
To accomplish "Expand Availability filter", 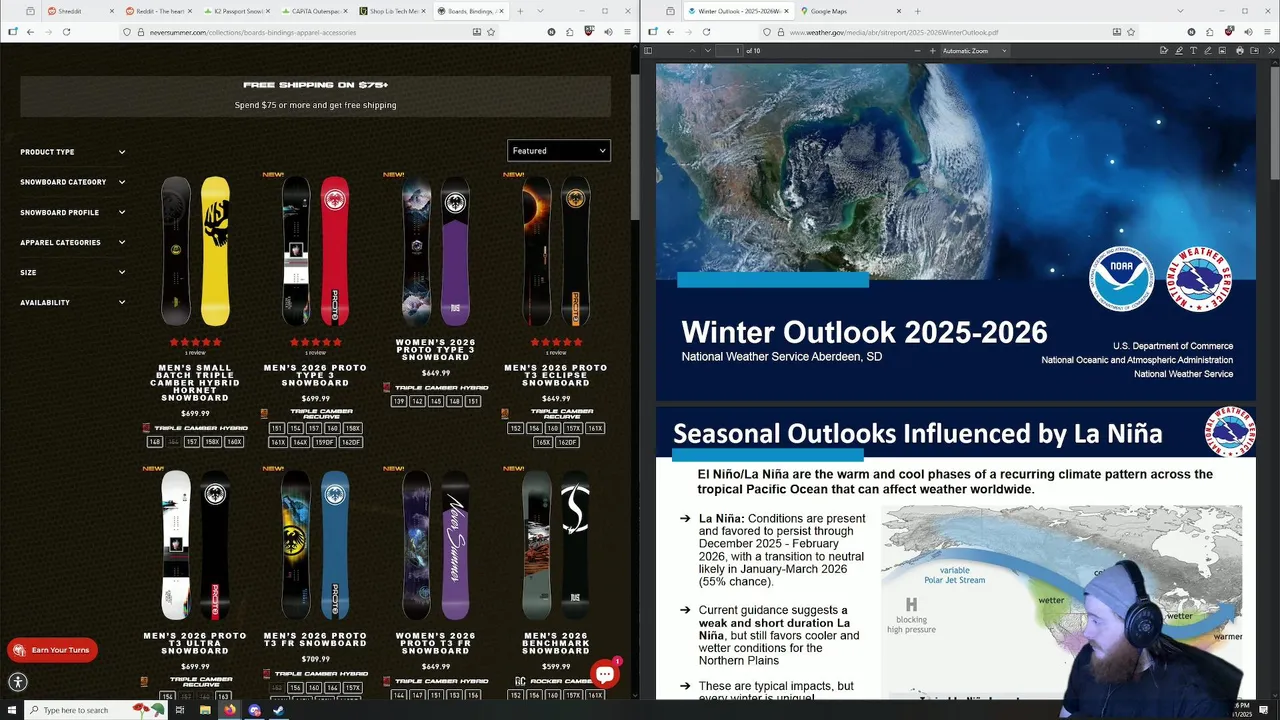I will click(x=73, y=302).
